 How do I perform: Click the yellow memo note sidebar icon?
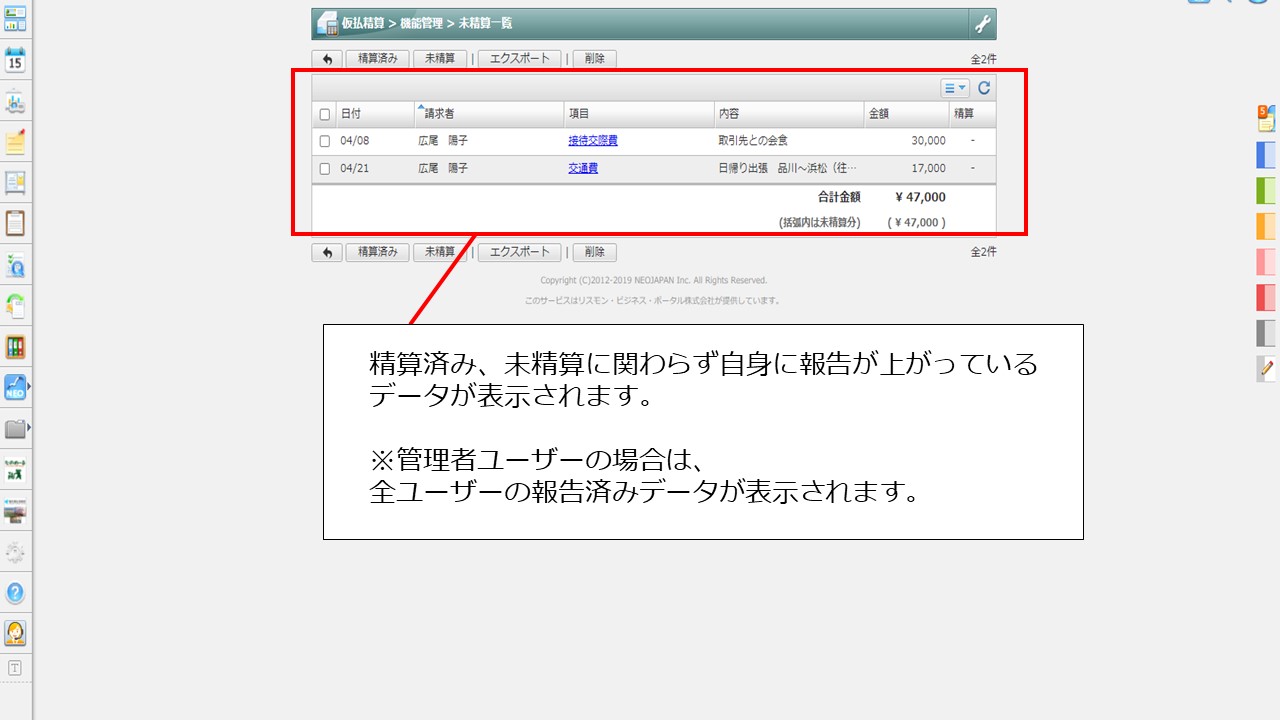click(15, 142)
